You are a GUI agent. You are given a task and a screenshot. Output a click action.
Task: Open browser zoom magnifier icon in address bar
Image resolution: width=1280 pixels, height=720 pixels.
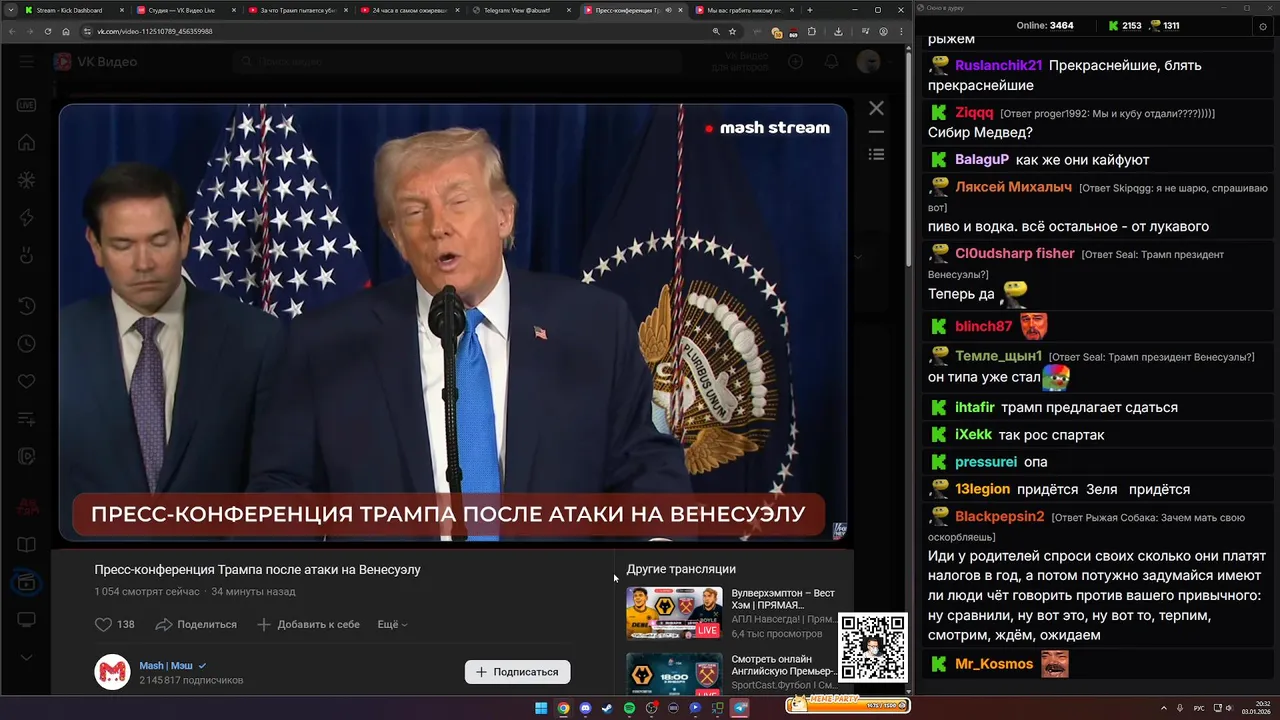(x=716, y=31)
